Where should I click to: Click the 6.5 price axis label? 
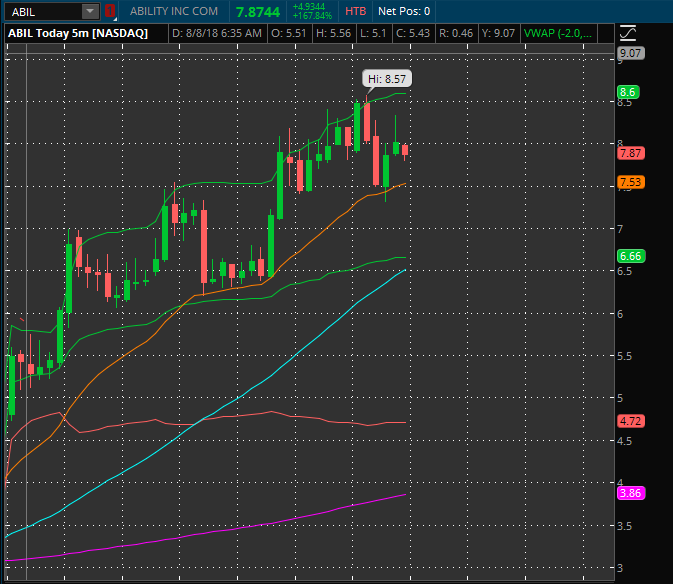[x=624, y=271]
